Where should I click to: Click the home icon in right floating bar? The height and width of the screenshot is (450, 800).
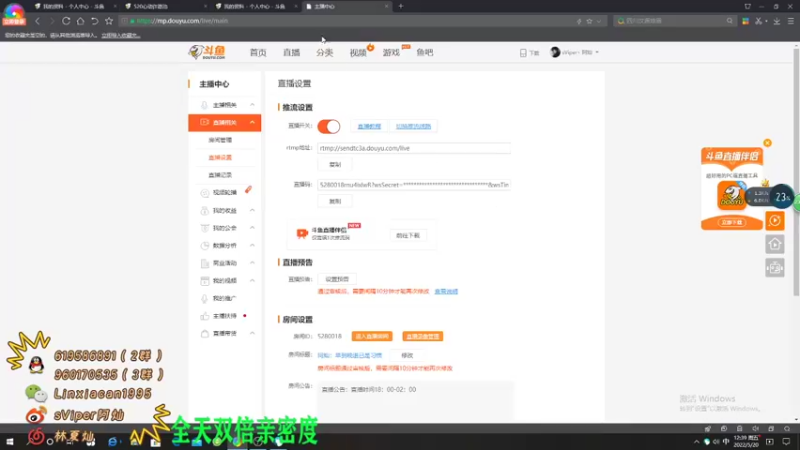(774, 244)
